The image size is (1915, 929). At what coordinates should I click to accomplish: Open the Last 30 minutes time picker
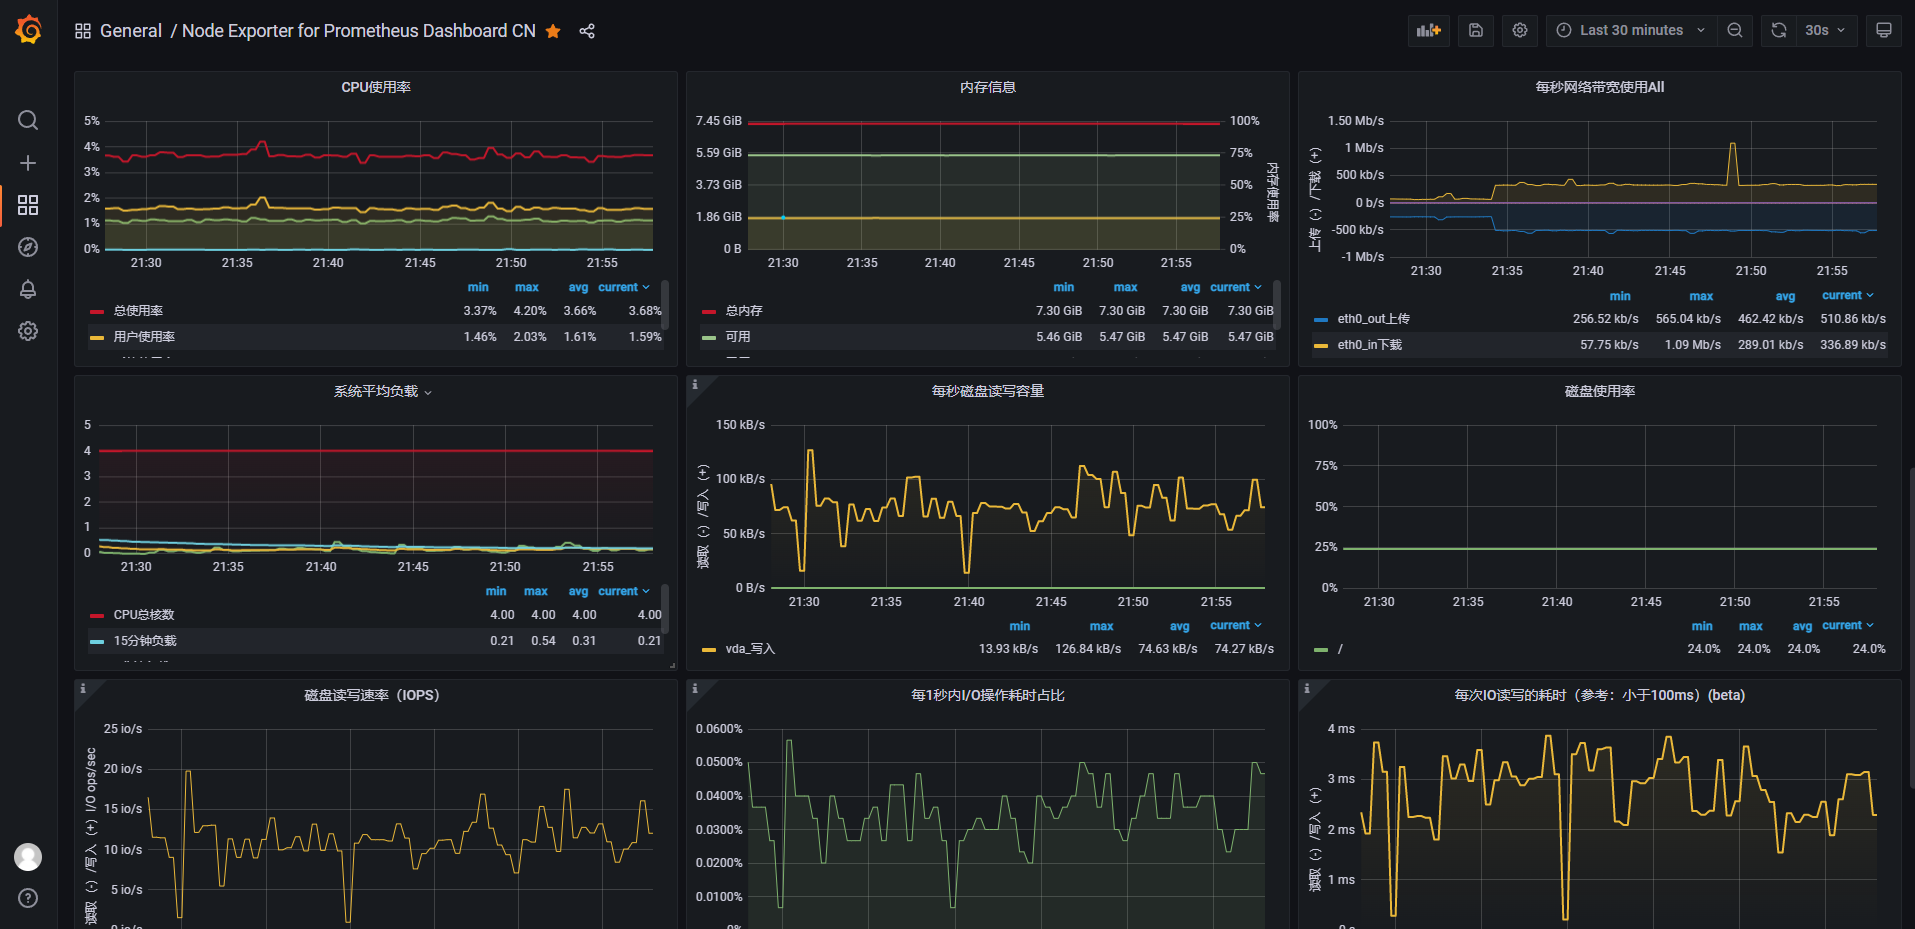pyautogui.click(x=1630, y=30)
